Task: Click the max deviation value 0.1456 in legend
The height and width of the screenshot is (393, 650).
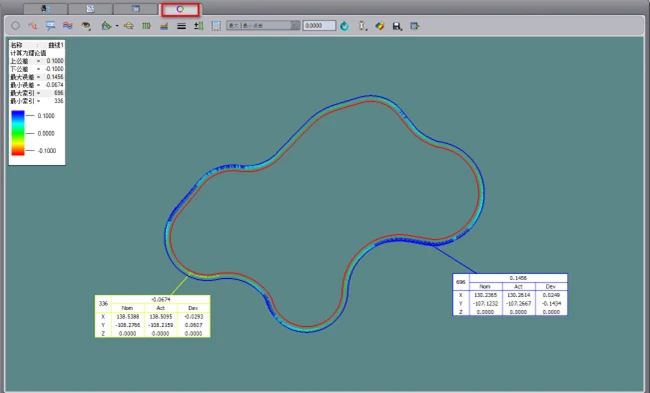Action: [x=55, y=77]
